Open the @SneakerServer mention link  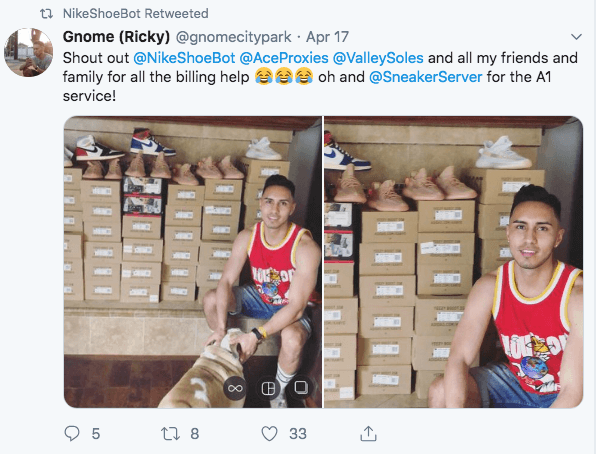[426, 77]
